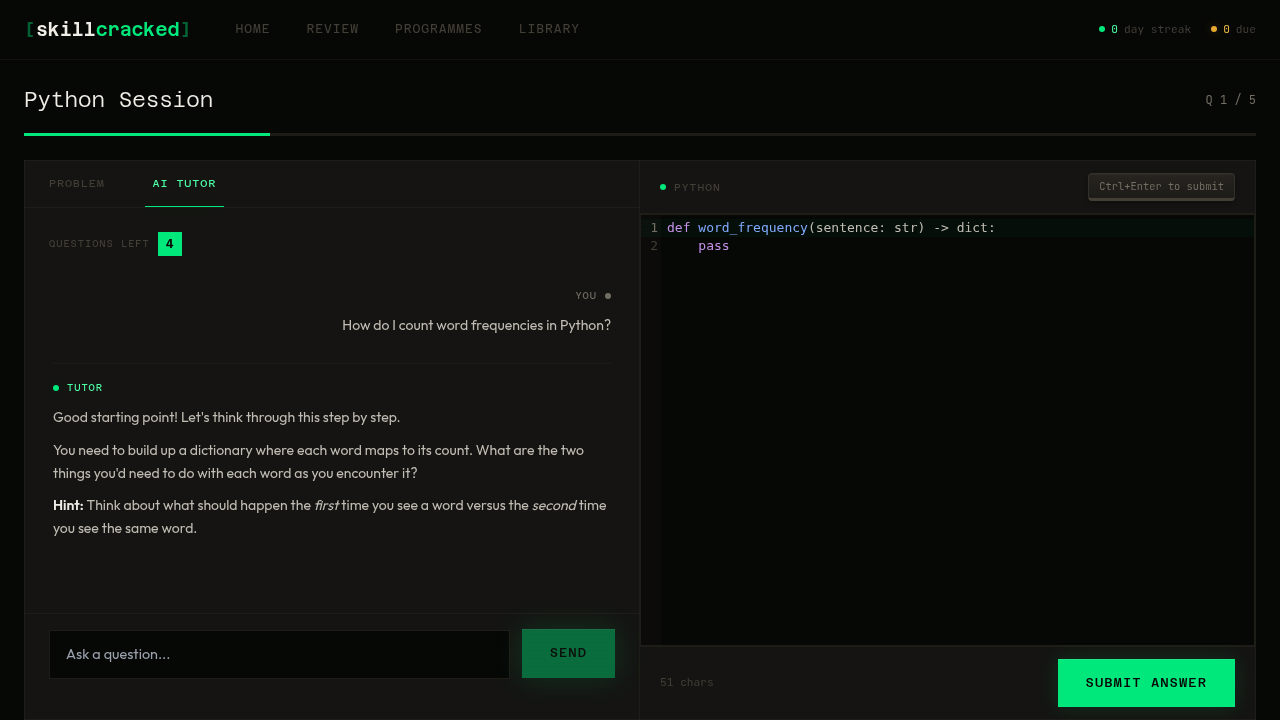Viewport: 1280px width, 720px height.
Task: Click the due count indicator
Action: pyautogui.click(x=1233, y=29)
